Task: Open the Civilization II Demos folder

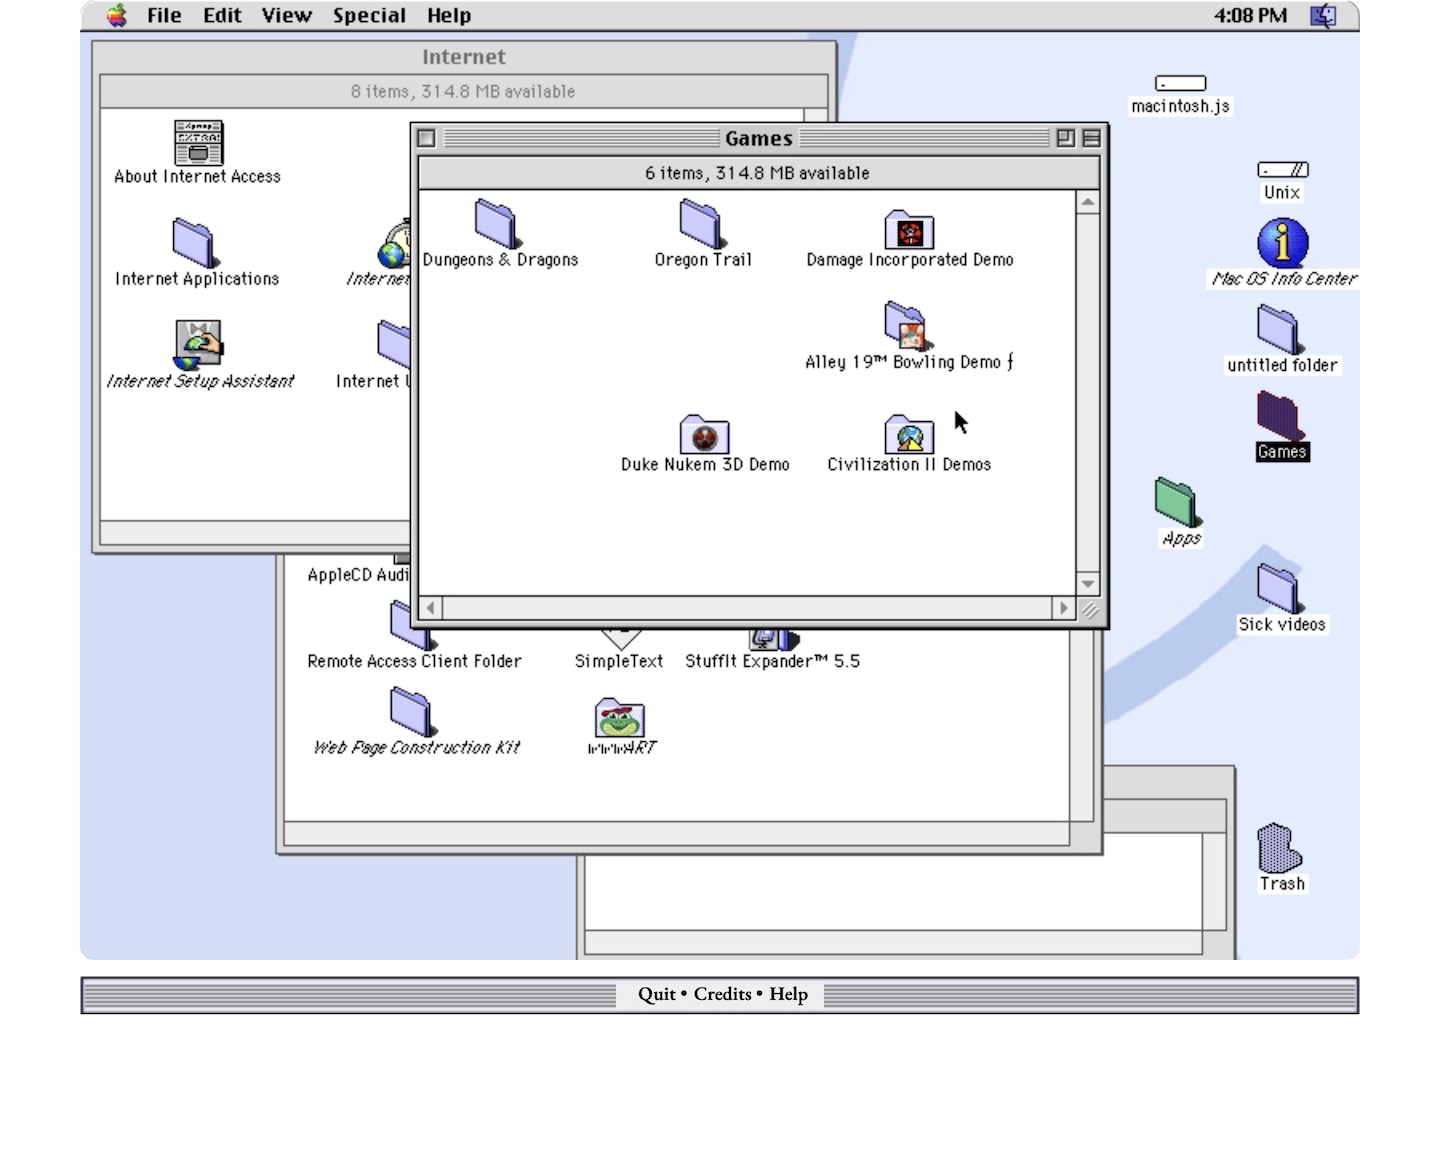Action: (909, 434)
